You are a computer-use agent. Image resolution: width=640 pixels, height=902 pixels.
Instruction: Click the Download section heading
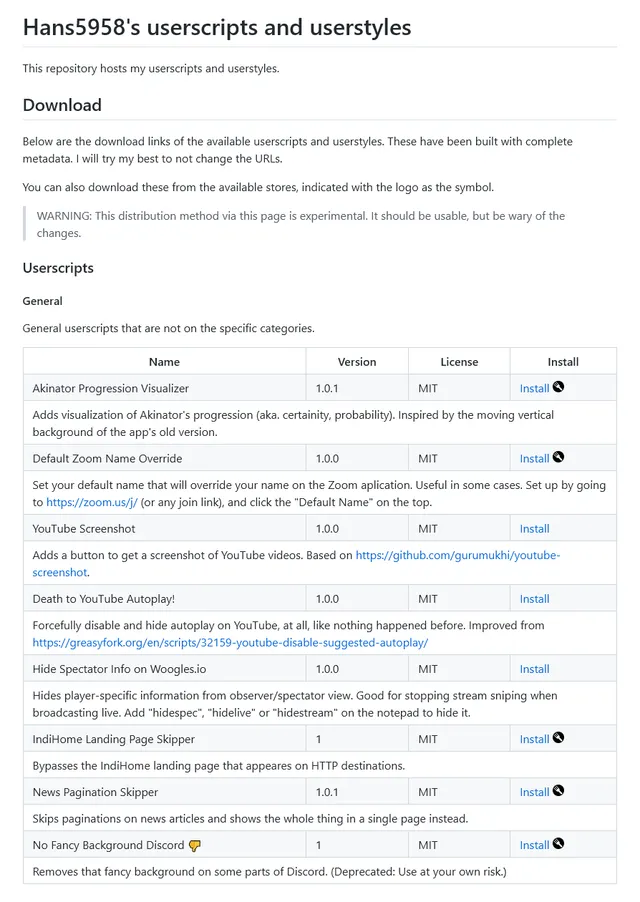pos(62,105)
